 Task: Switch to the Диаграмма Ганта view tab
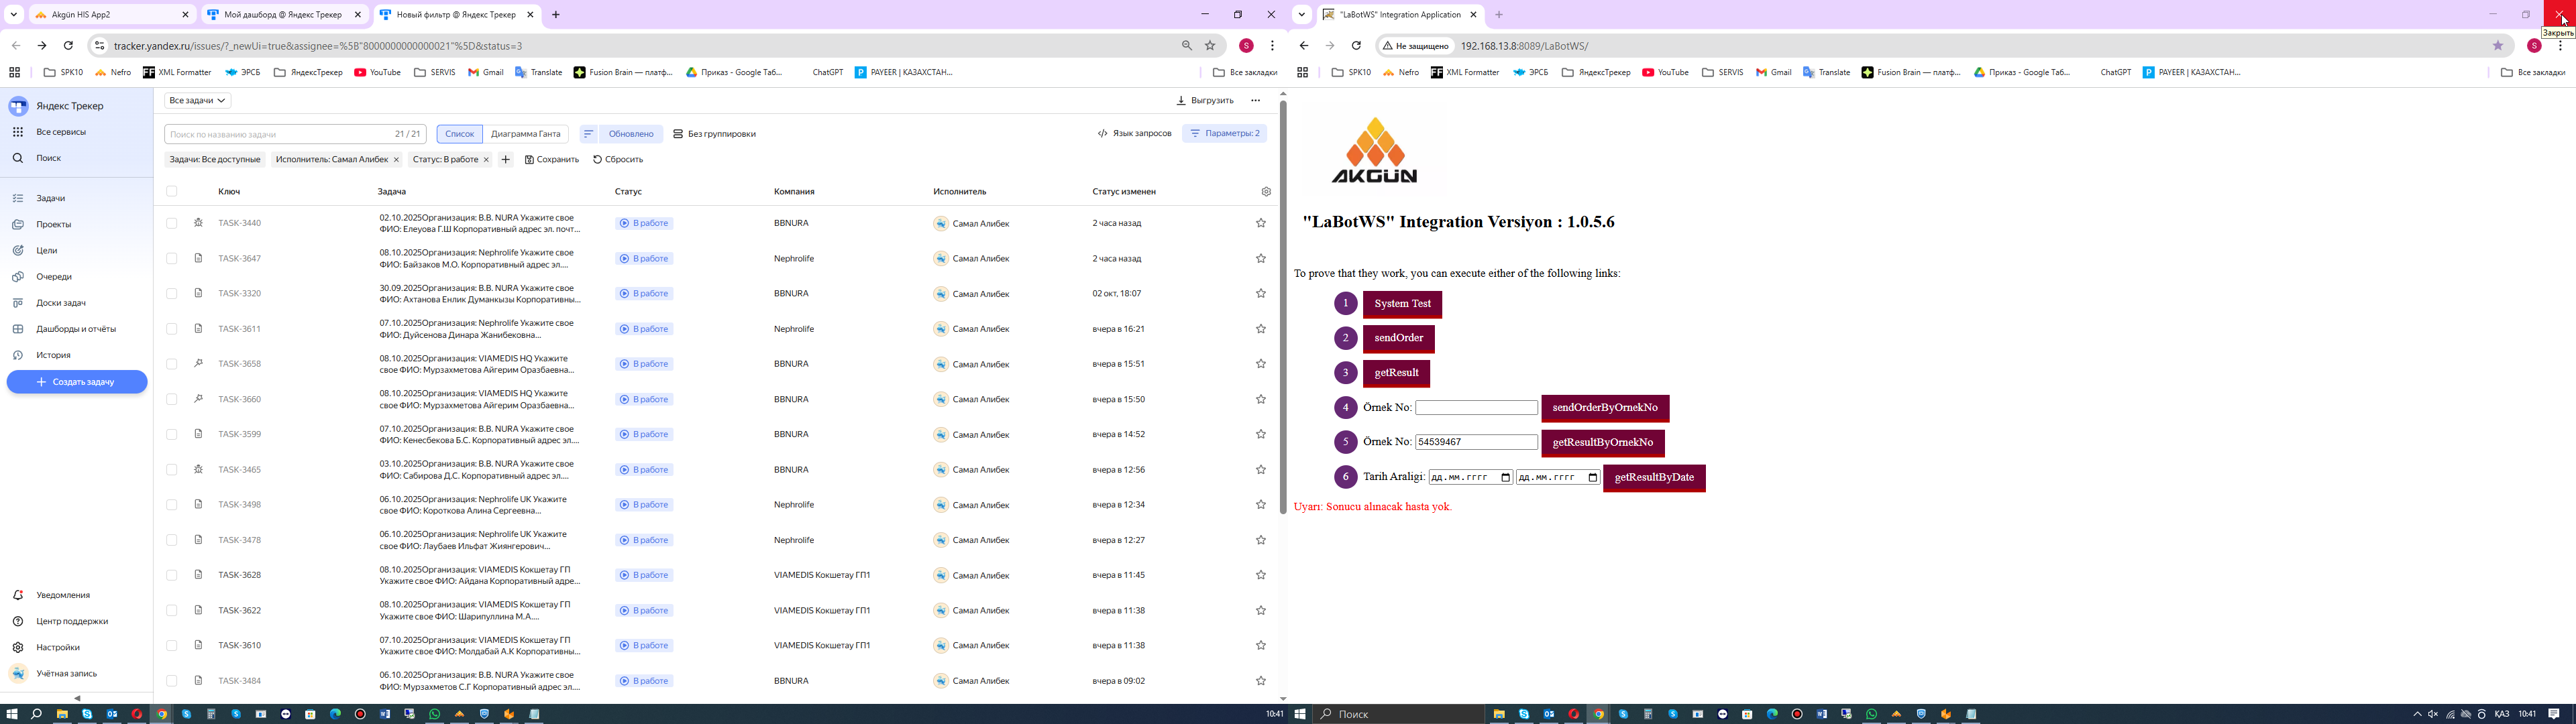pos(525,134)
